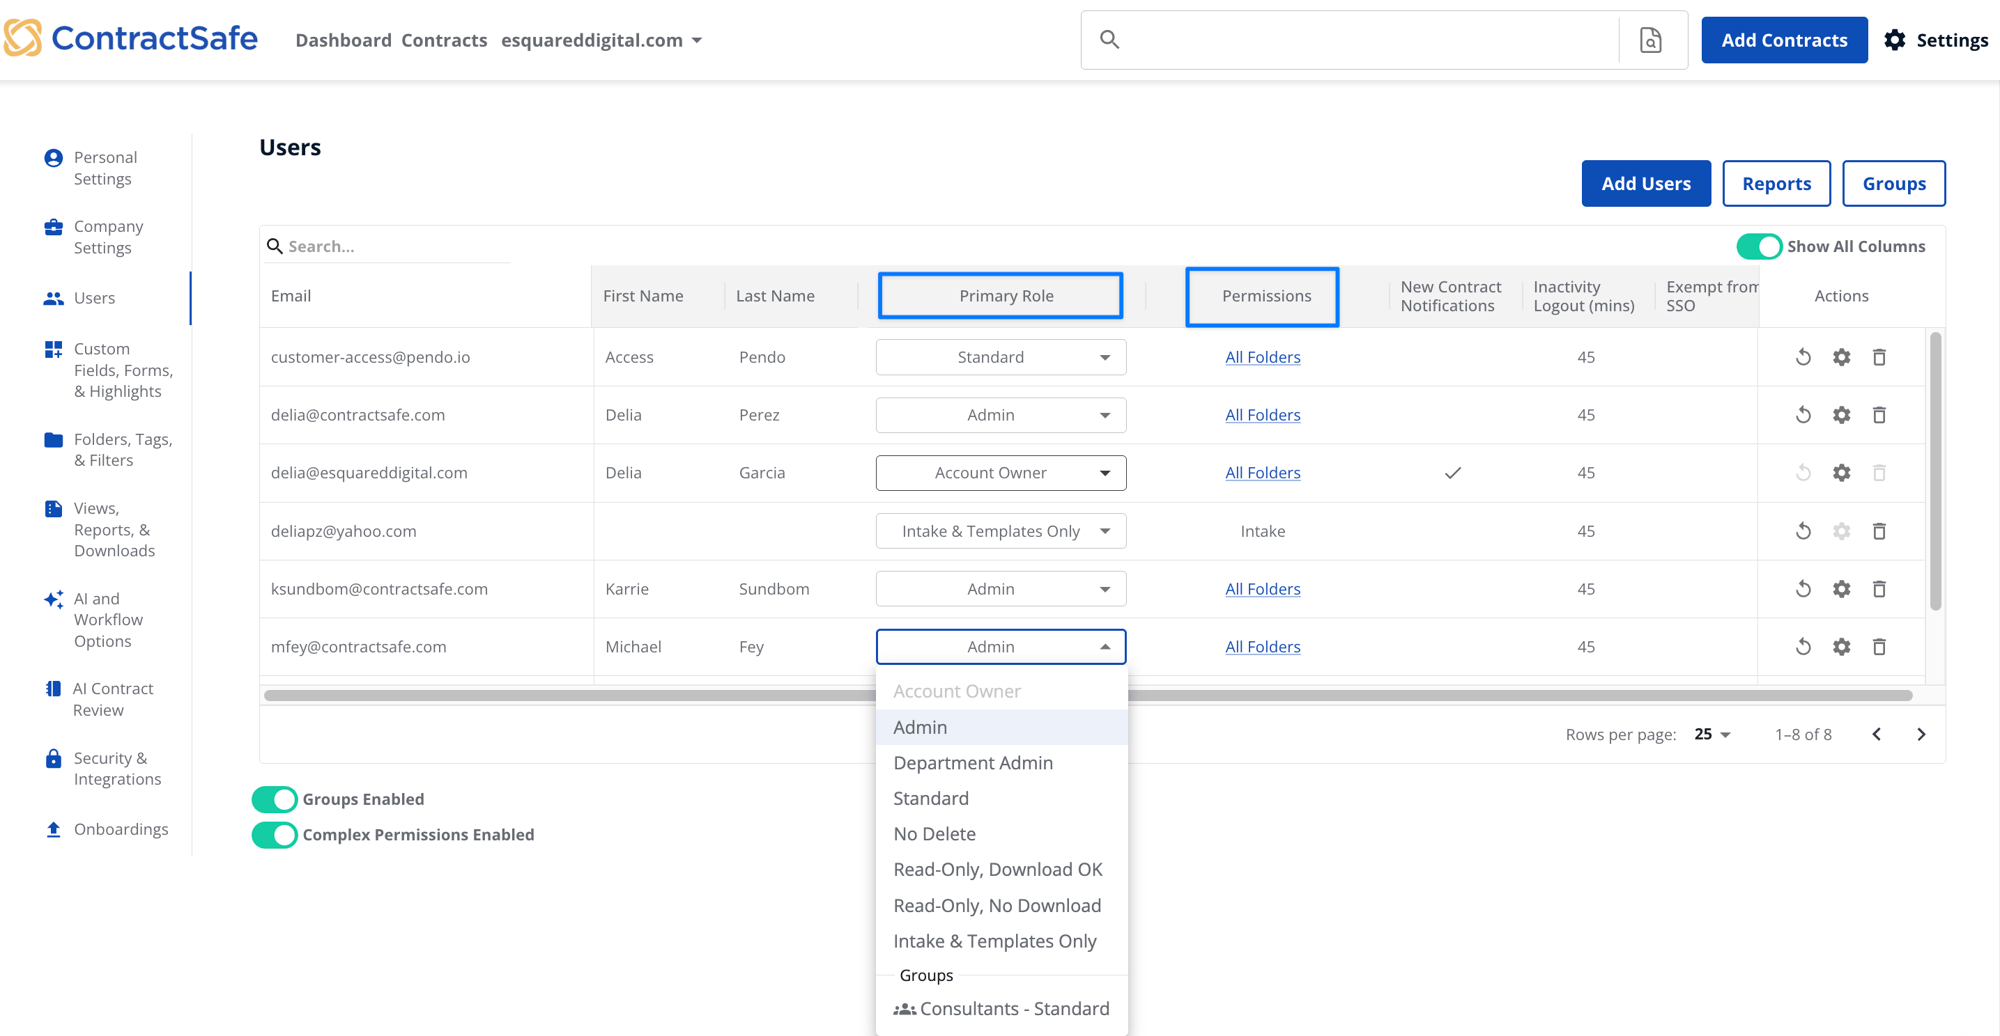Open Onboardings in sidebar
This screenshot has width=2000, height=1036.
107,829
